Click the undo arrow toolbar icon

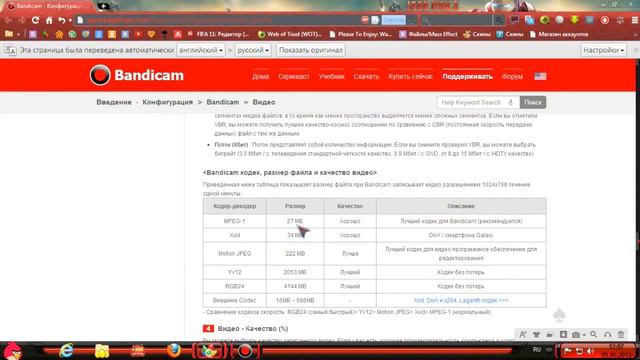pos(62,20)
